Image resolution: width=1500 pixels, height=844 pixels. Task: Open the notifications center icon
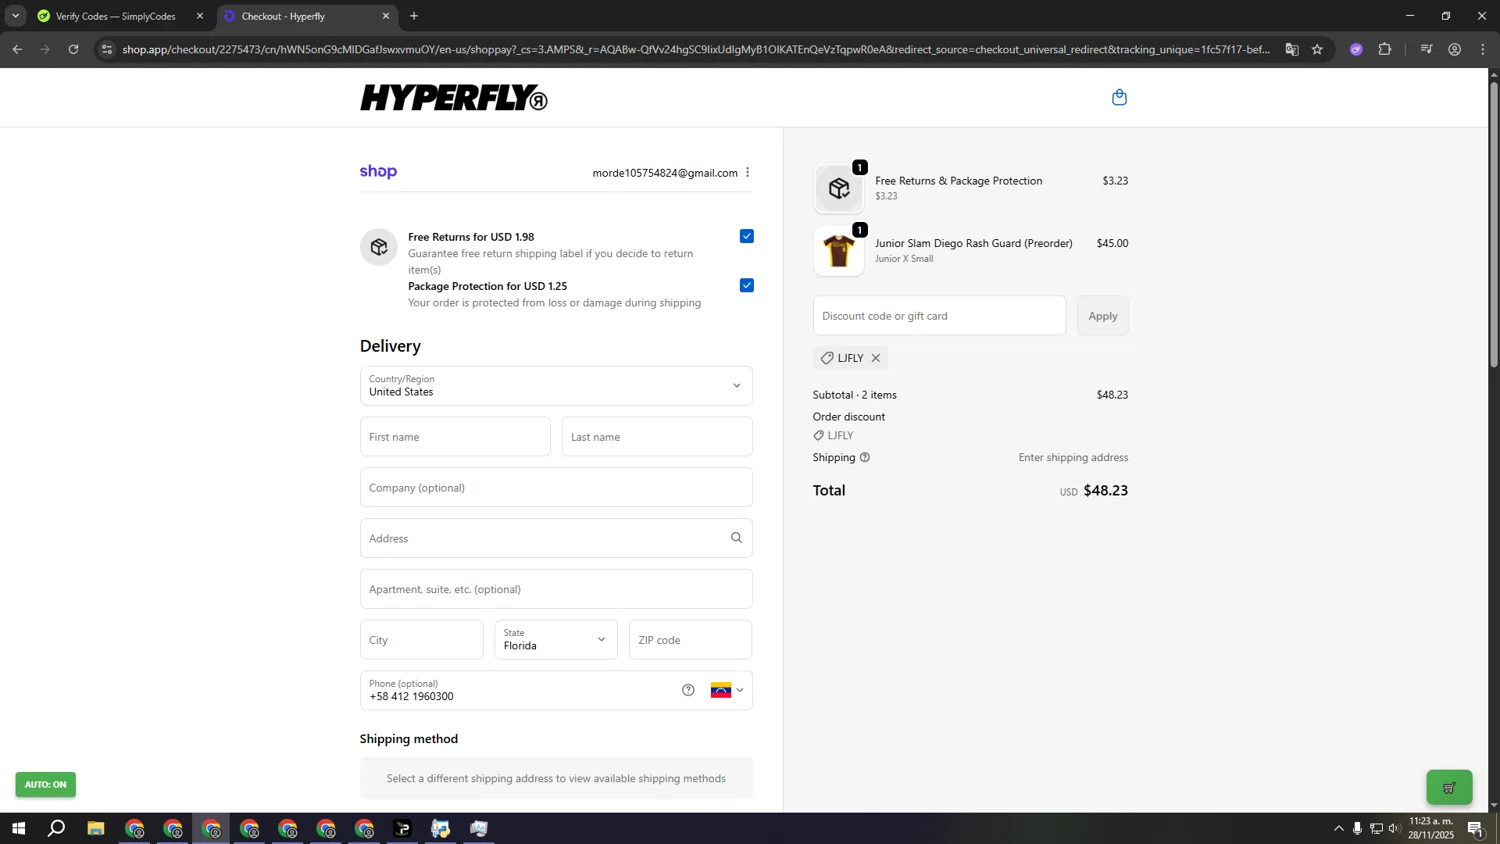point(1476,828)
